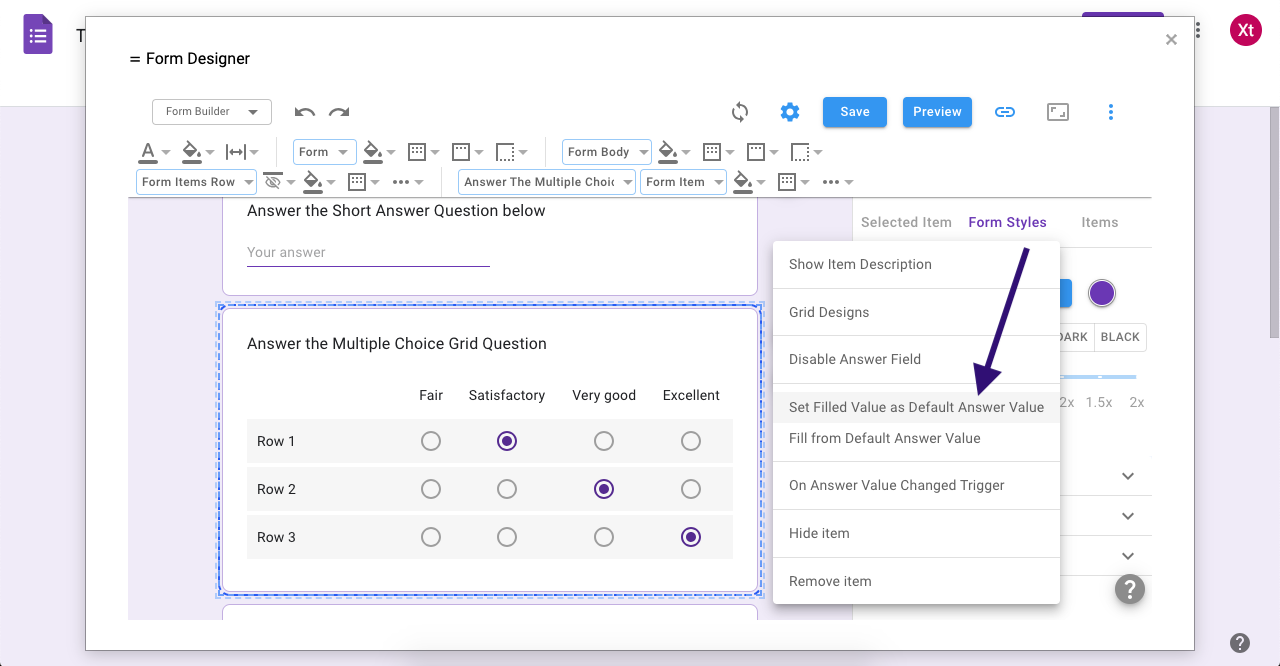
Task: Open the Form Builder dropdown
Action: [x=212, y=112]
